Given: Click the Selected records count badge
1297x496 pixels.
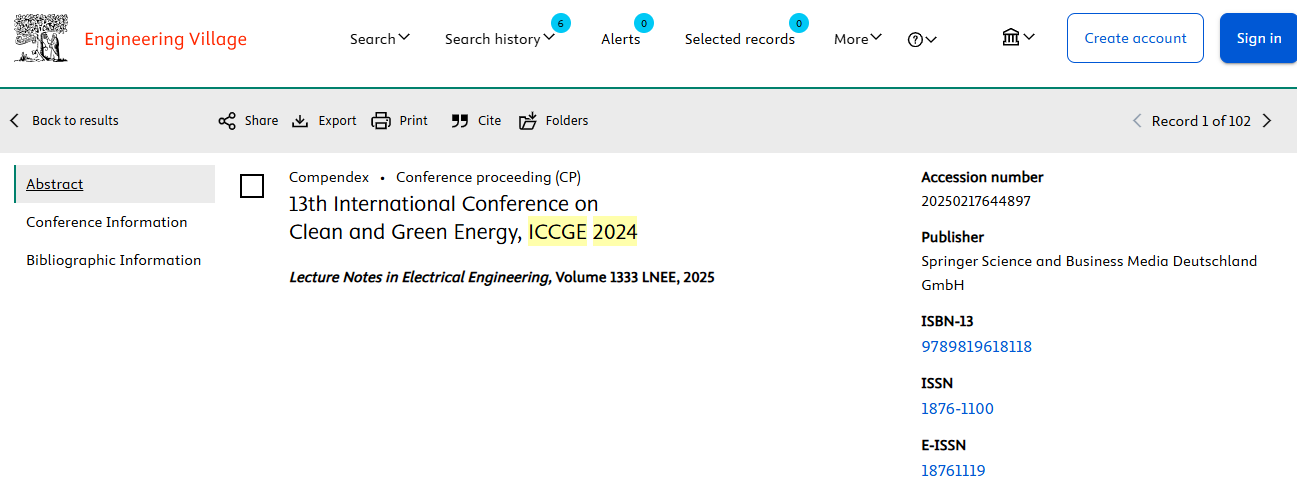Looking at the screenshot, I should (x=798, y=22).
